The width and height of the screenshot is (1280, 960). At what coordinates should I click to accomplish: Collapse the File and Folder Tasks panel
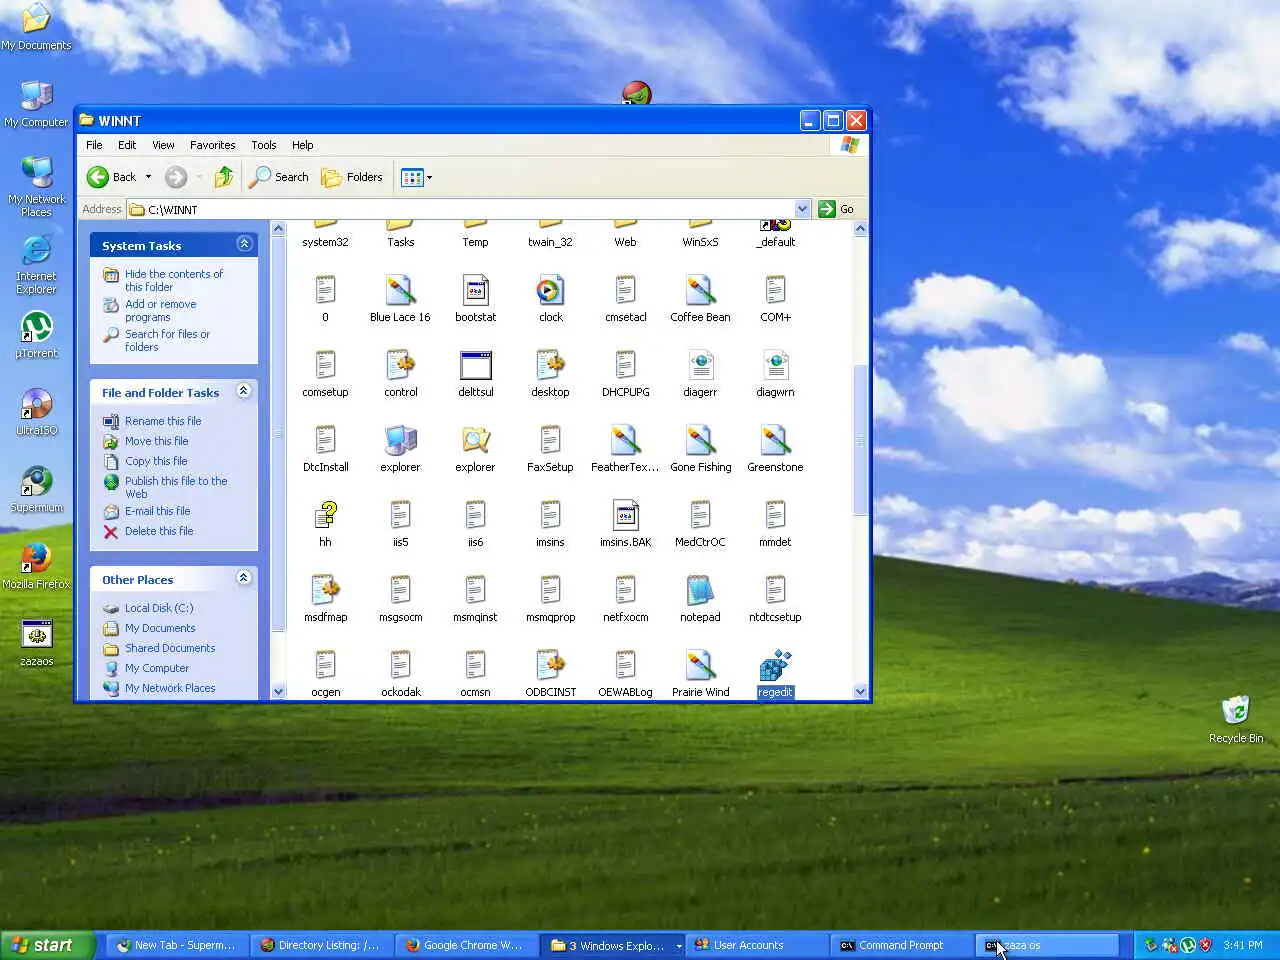(x=244, y=391)
